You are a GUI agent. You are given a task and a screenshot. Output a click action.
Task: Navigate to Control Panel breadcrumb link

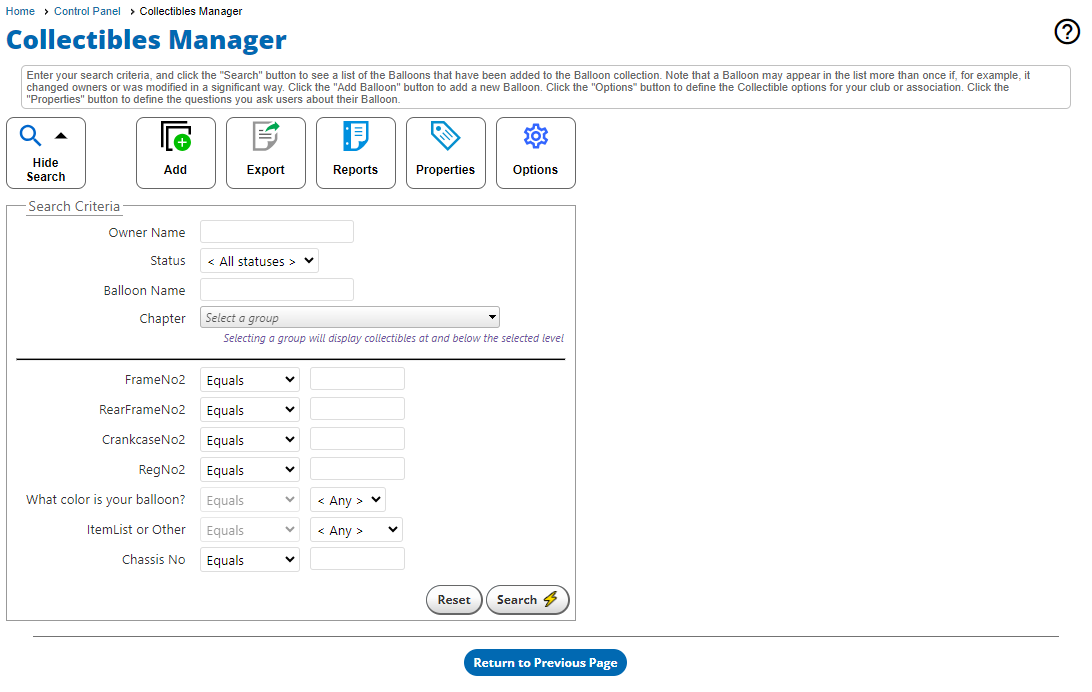87,11
